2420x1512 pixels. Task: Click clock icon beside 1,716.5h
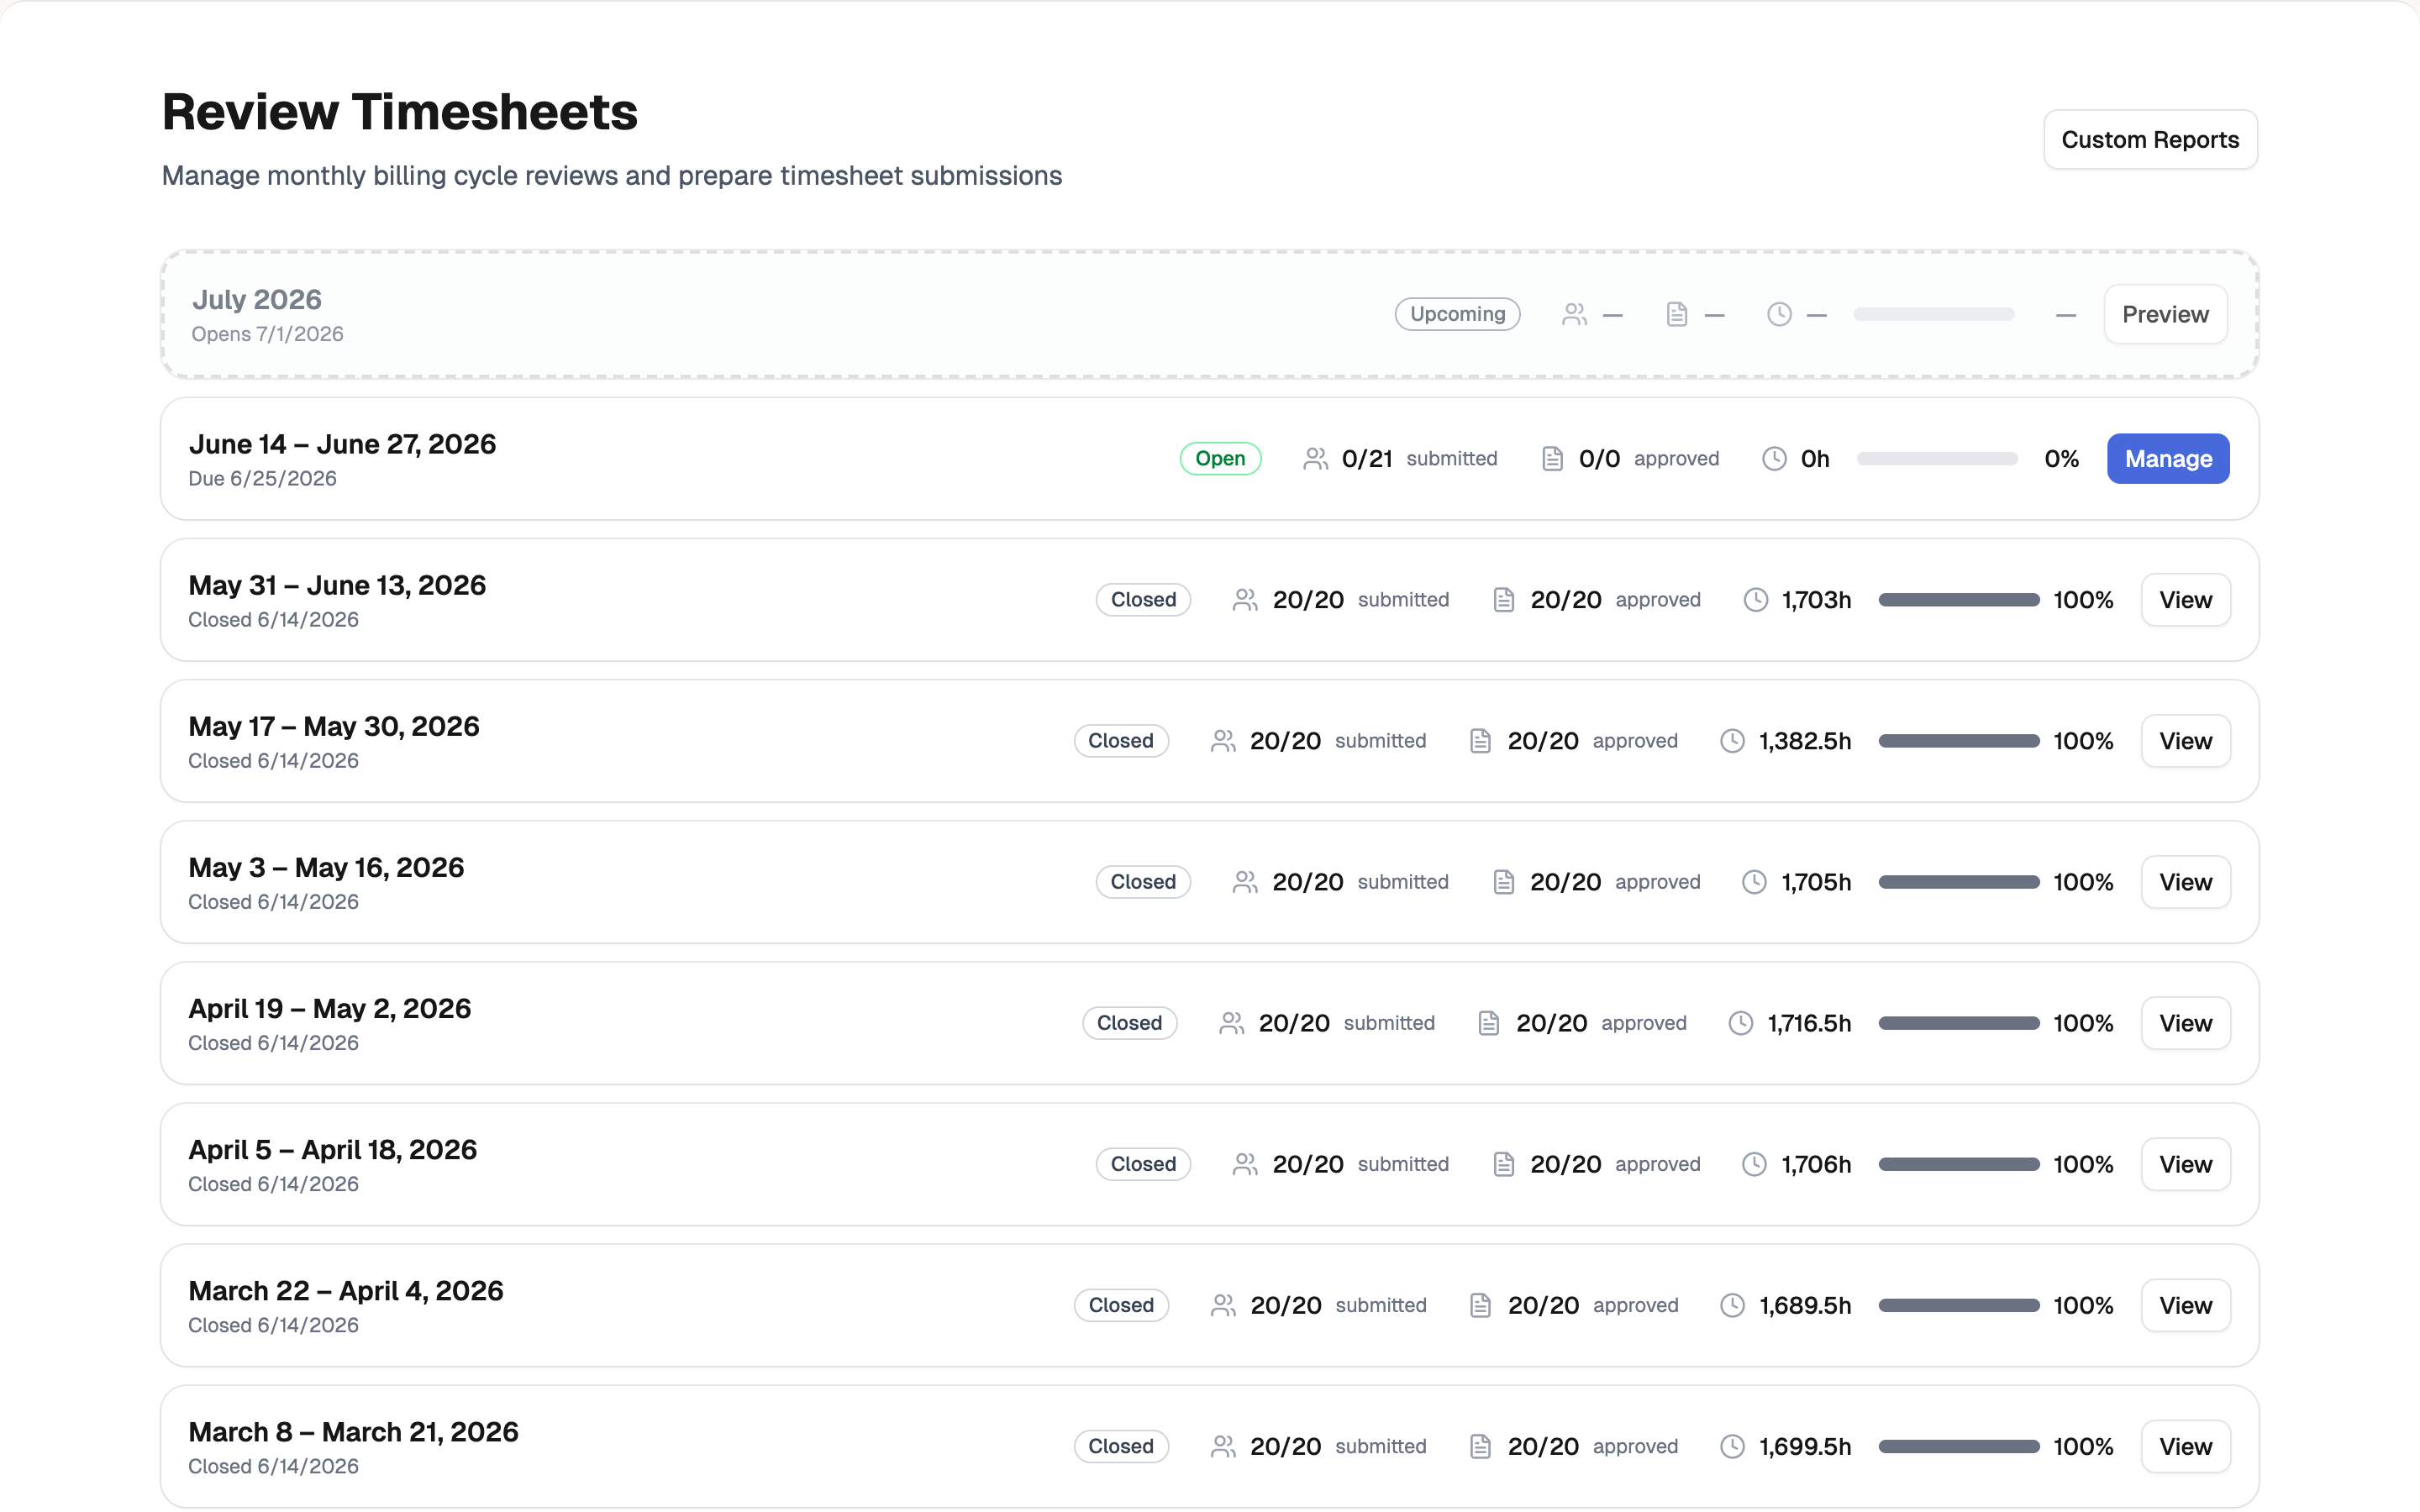point(1741,1023)
